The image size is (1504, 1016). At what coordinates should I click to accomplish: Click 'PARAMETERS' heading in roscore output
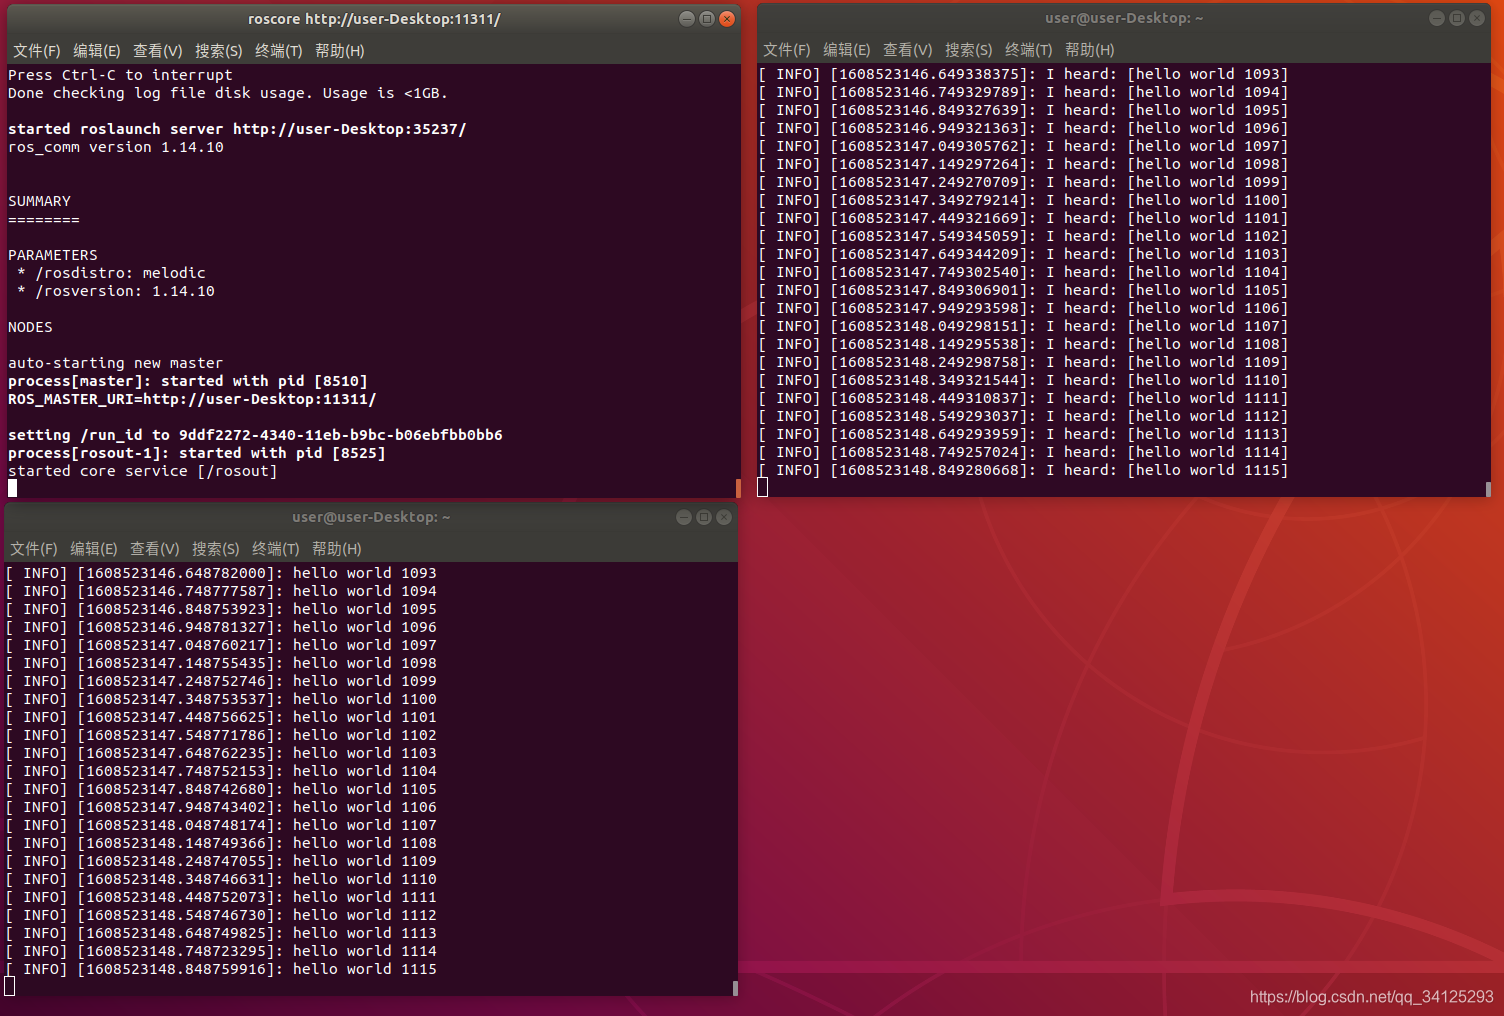[x=53, y=255]
